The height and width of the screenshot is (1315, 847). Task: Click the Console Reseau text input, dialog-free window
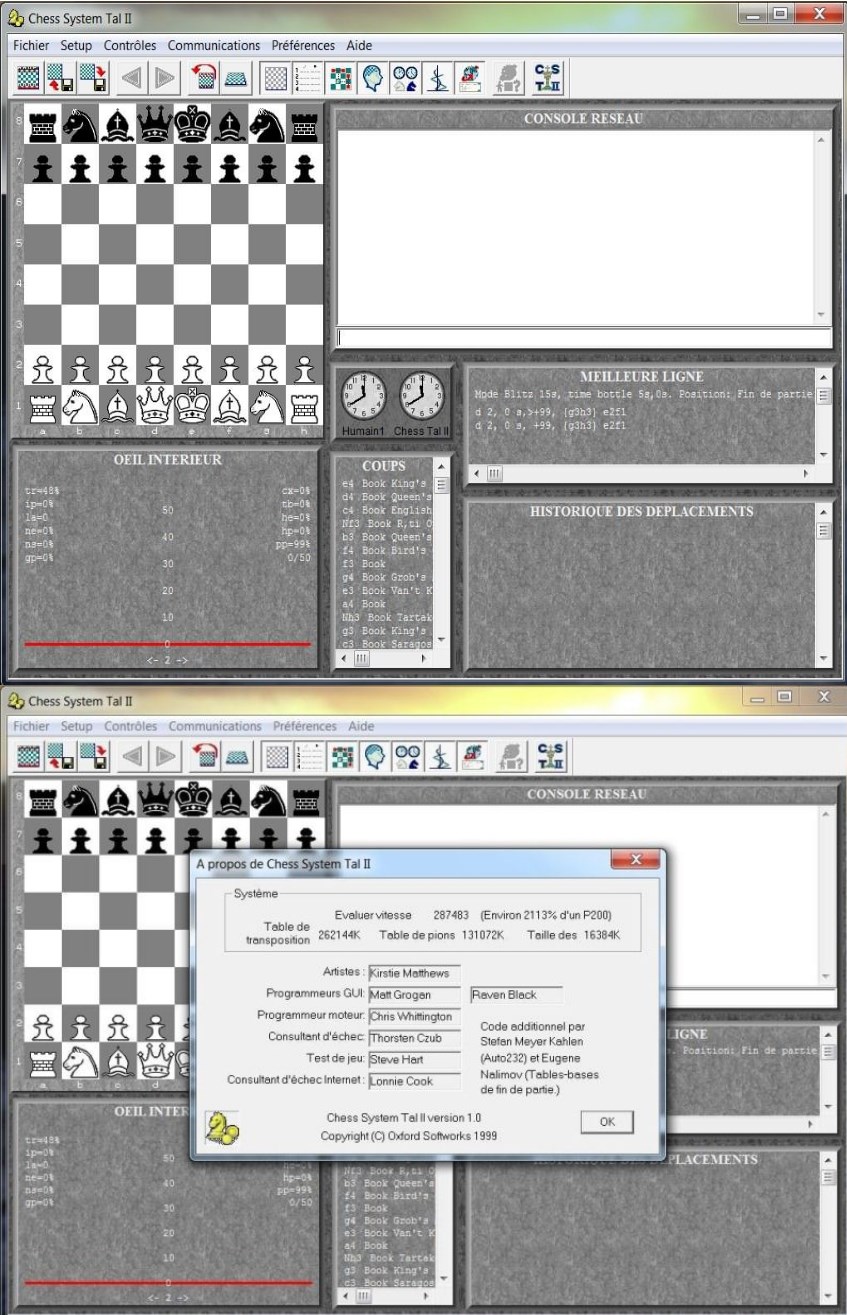[x=584, y=338]
